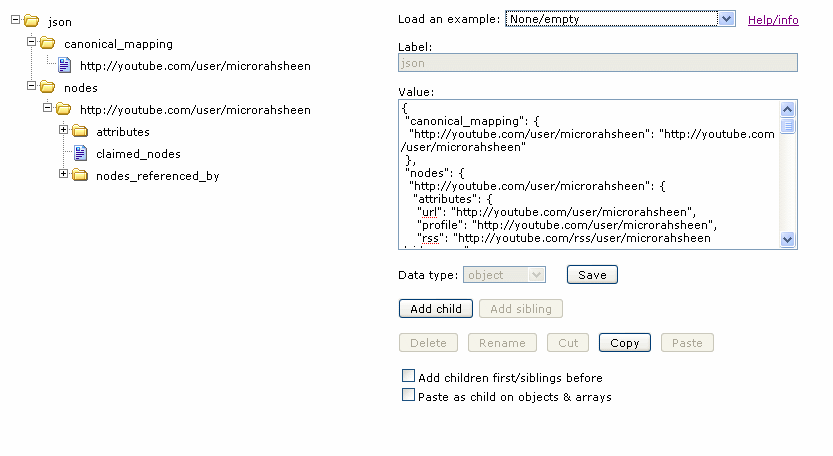This screenshot has height=456, width=833.
Task: Open the Load an example dropdown
Action: point(726,18)
